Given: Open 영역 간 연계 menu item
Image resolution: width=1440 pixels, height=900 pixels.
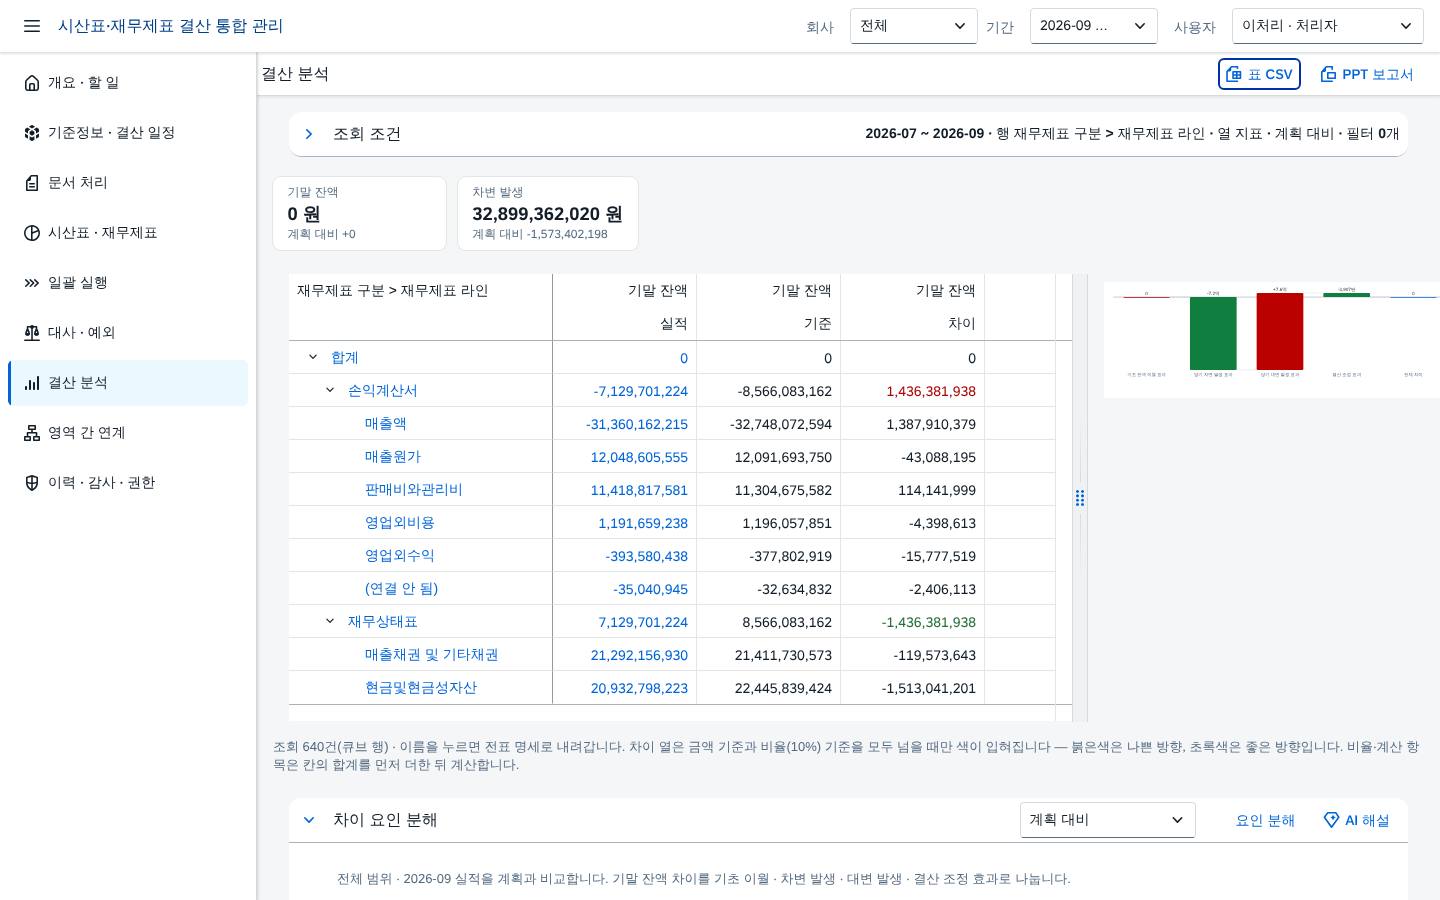Looking at the screenshot, I should (128, 433).
